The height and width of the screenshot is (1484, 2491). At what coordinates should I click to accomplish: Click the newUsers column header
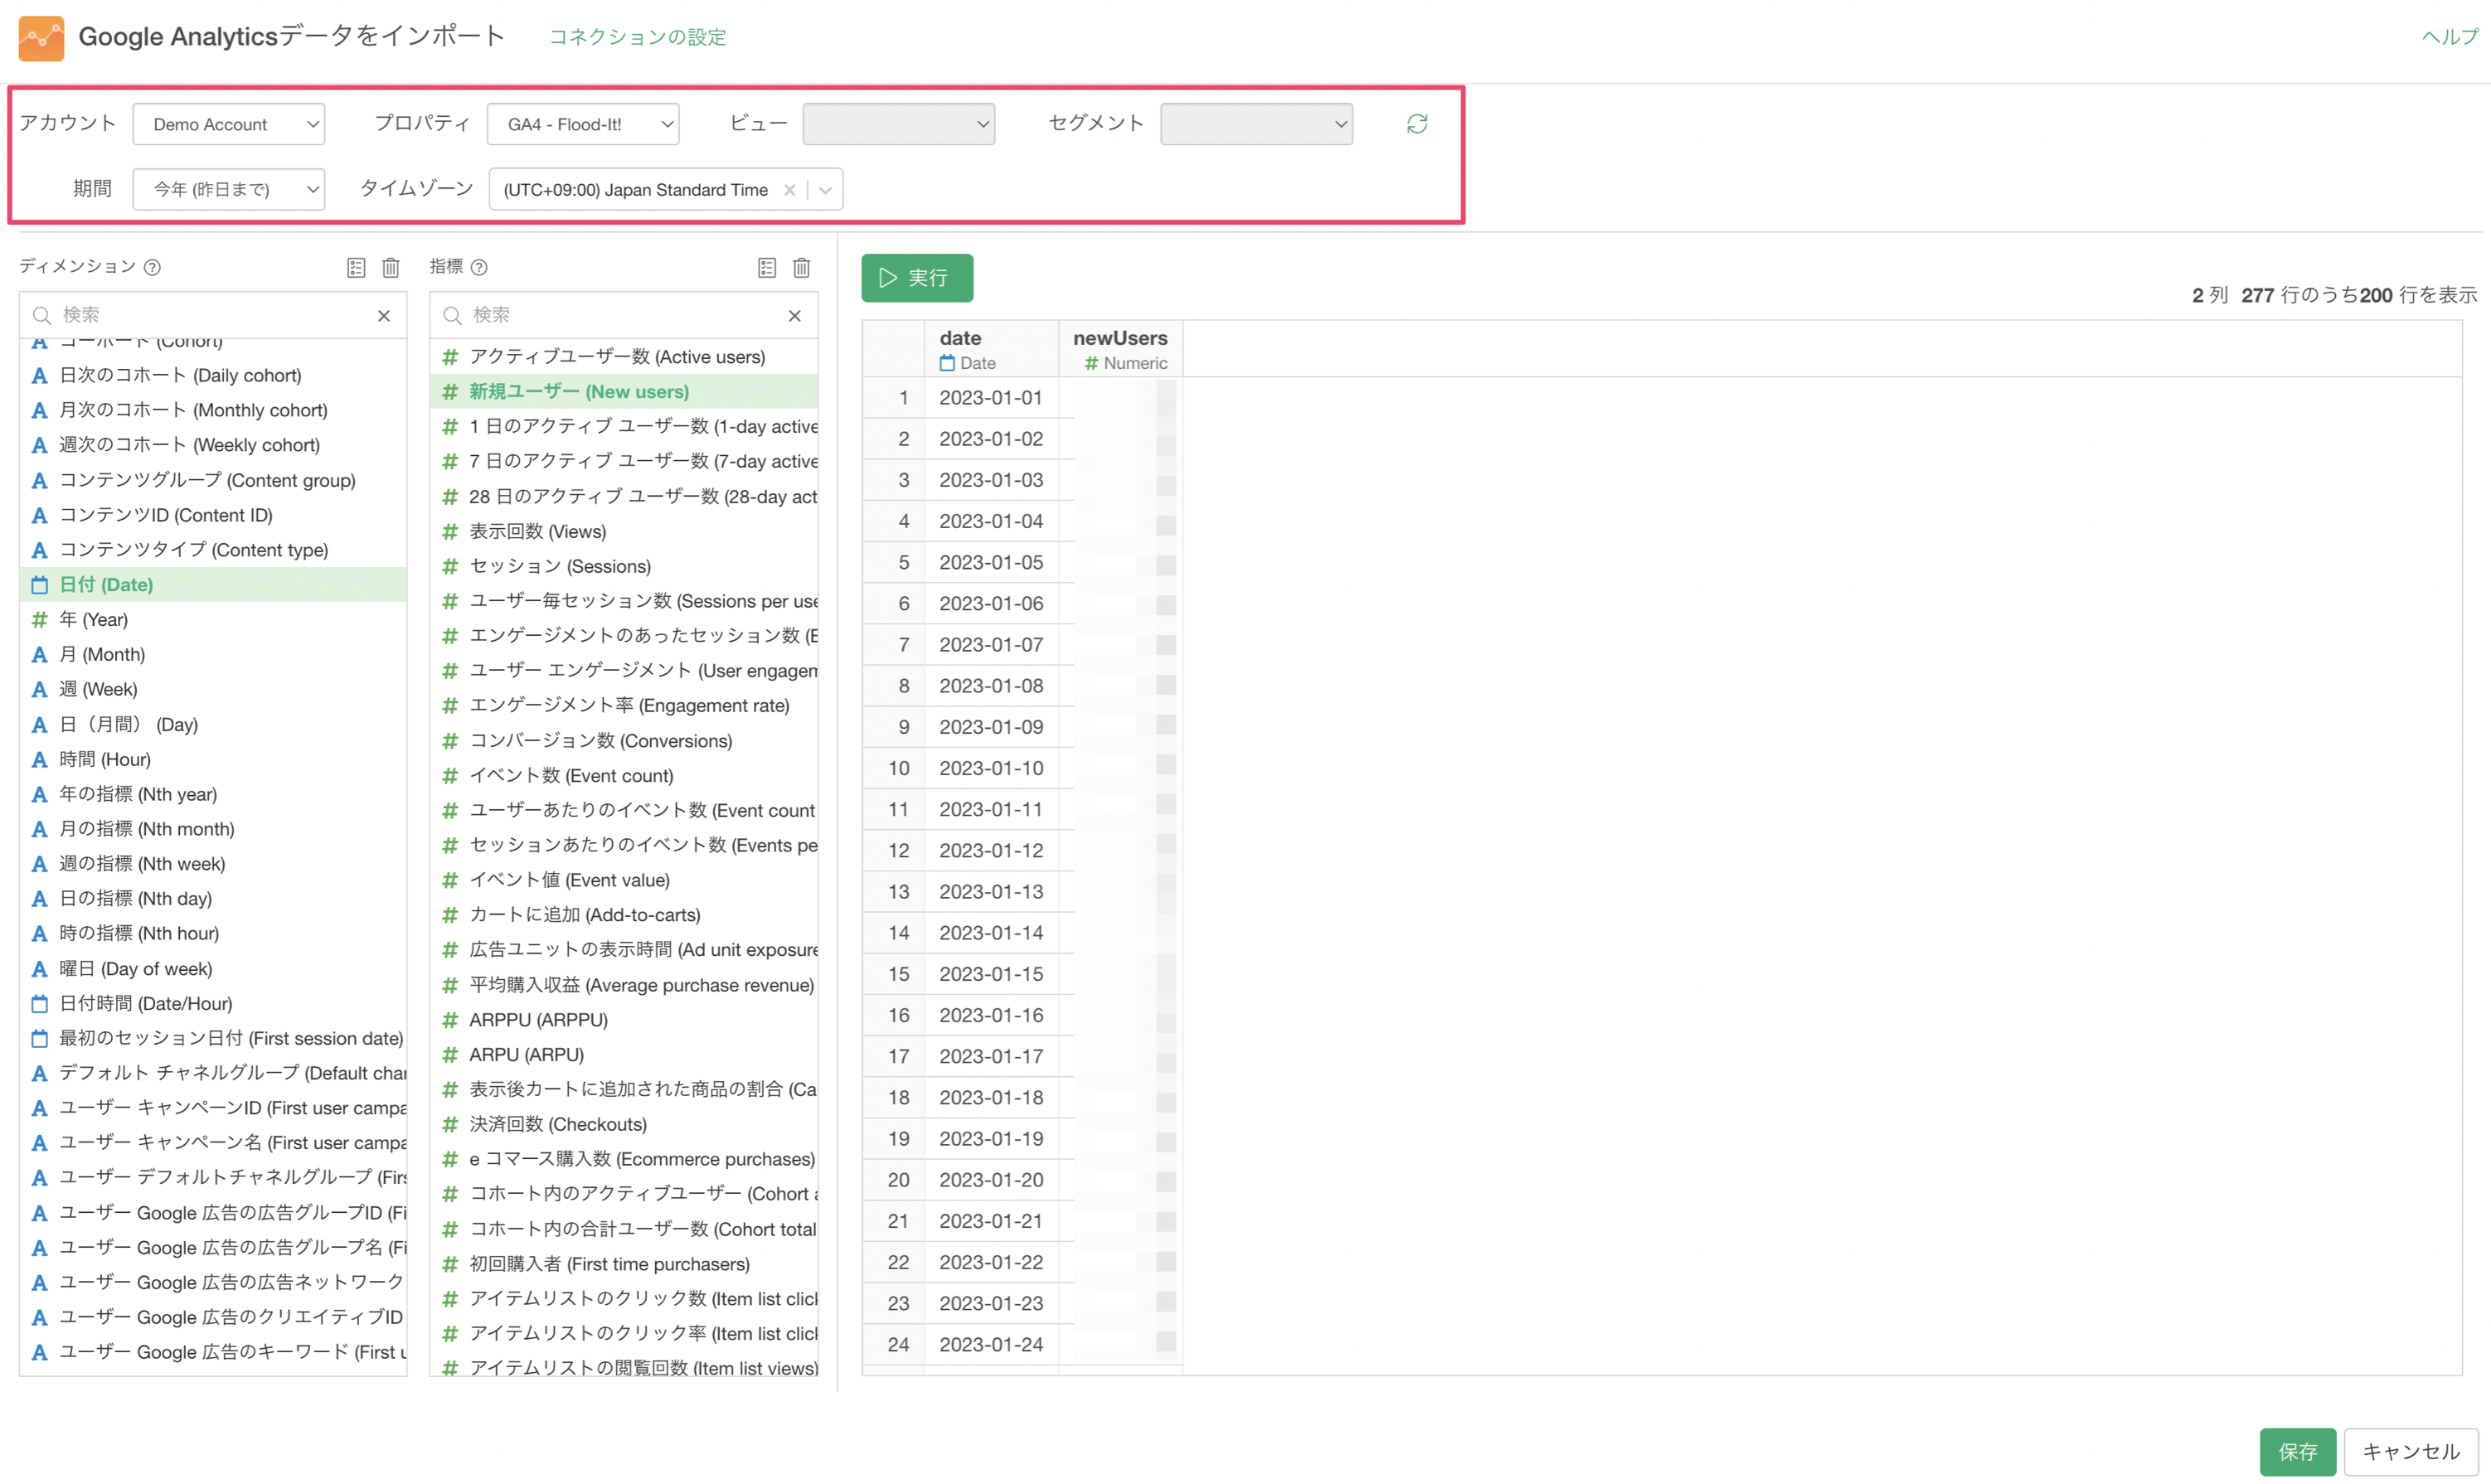pyautogui.click(x=1121, y=349)
